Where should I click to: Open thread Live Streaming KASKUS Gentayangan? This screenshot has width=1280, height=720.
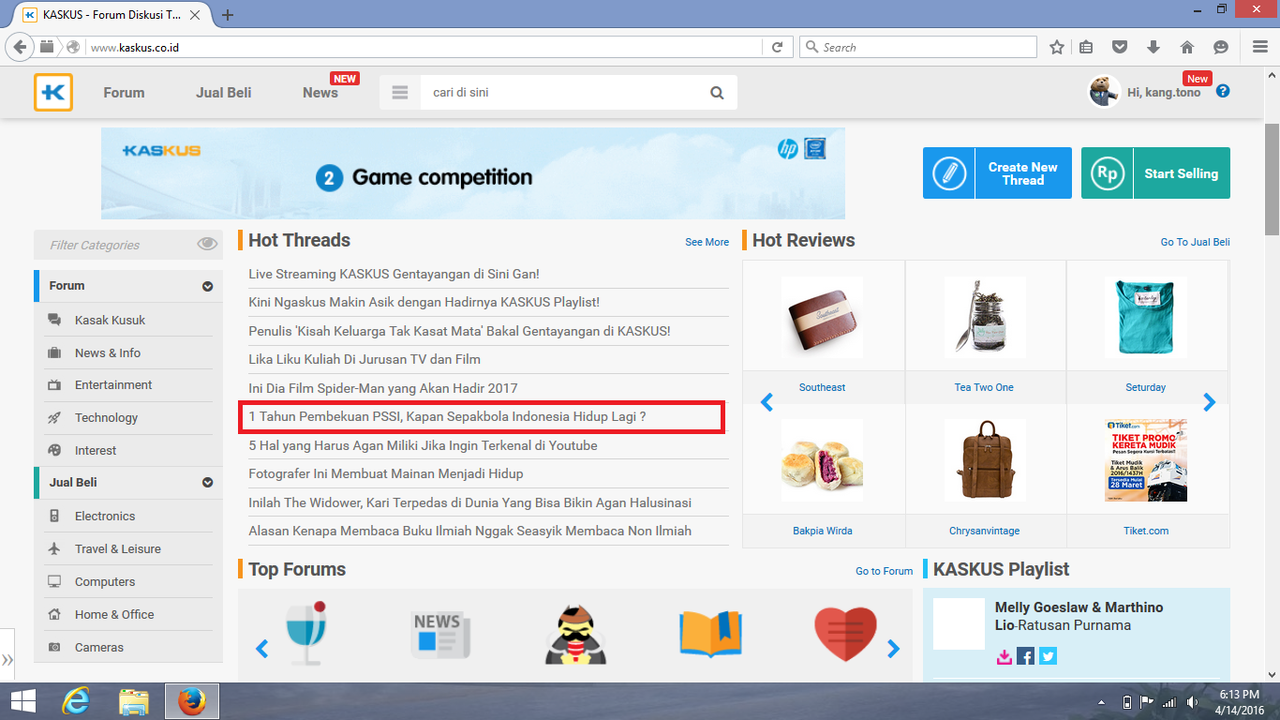coord(394,274)
